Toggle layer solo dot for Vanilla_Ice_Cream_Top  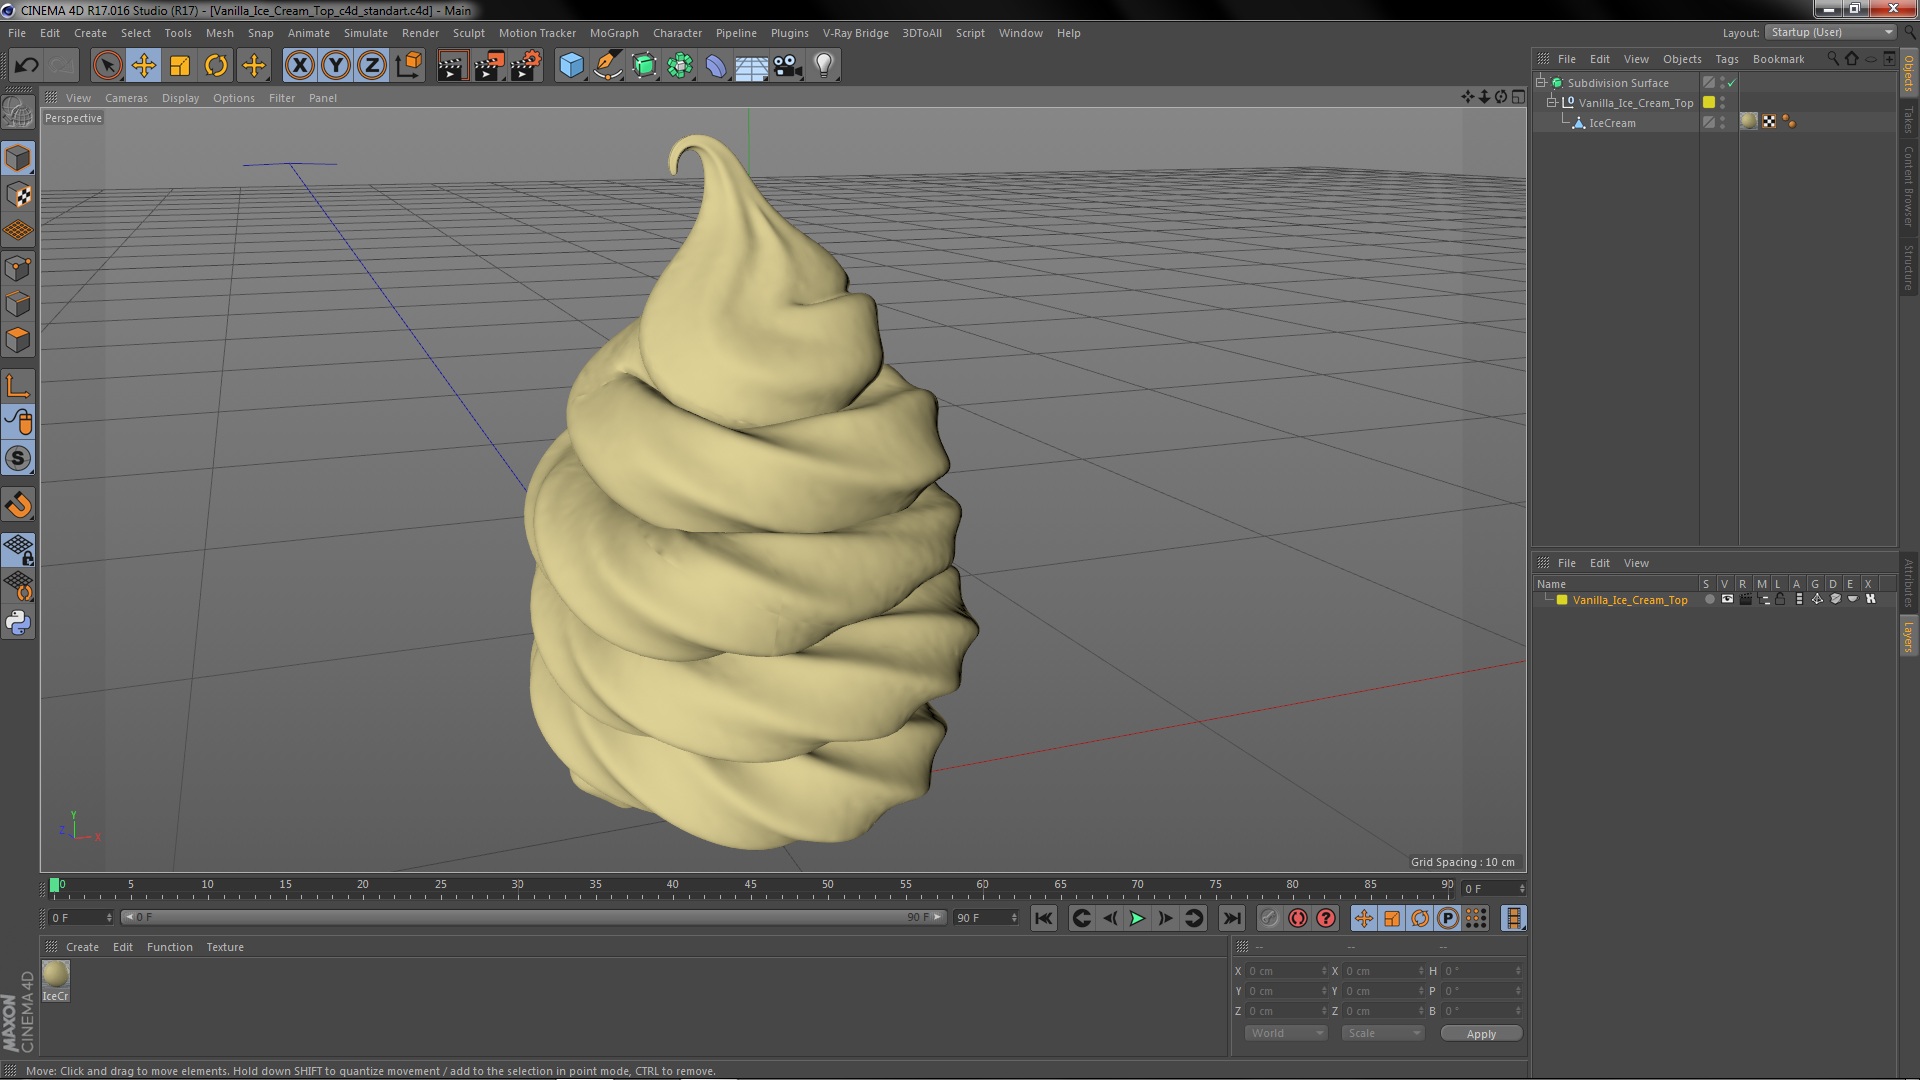pos(1709,599)
